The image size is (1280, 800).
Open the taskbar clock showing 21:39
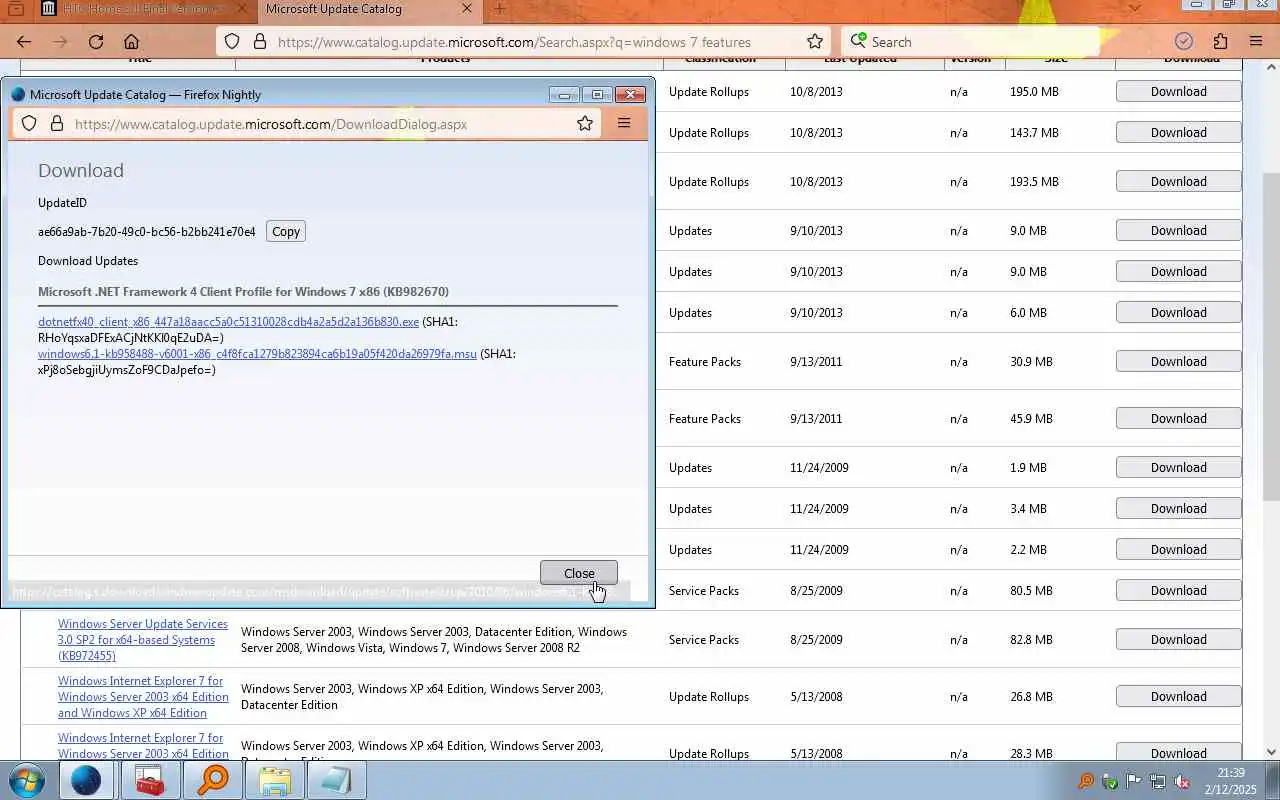tap(1232, 781)
